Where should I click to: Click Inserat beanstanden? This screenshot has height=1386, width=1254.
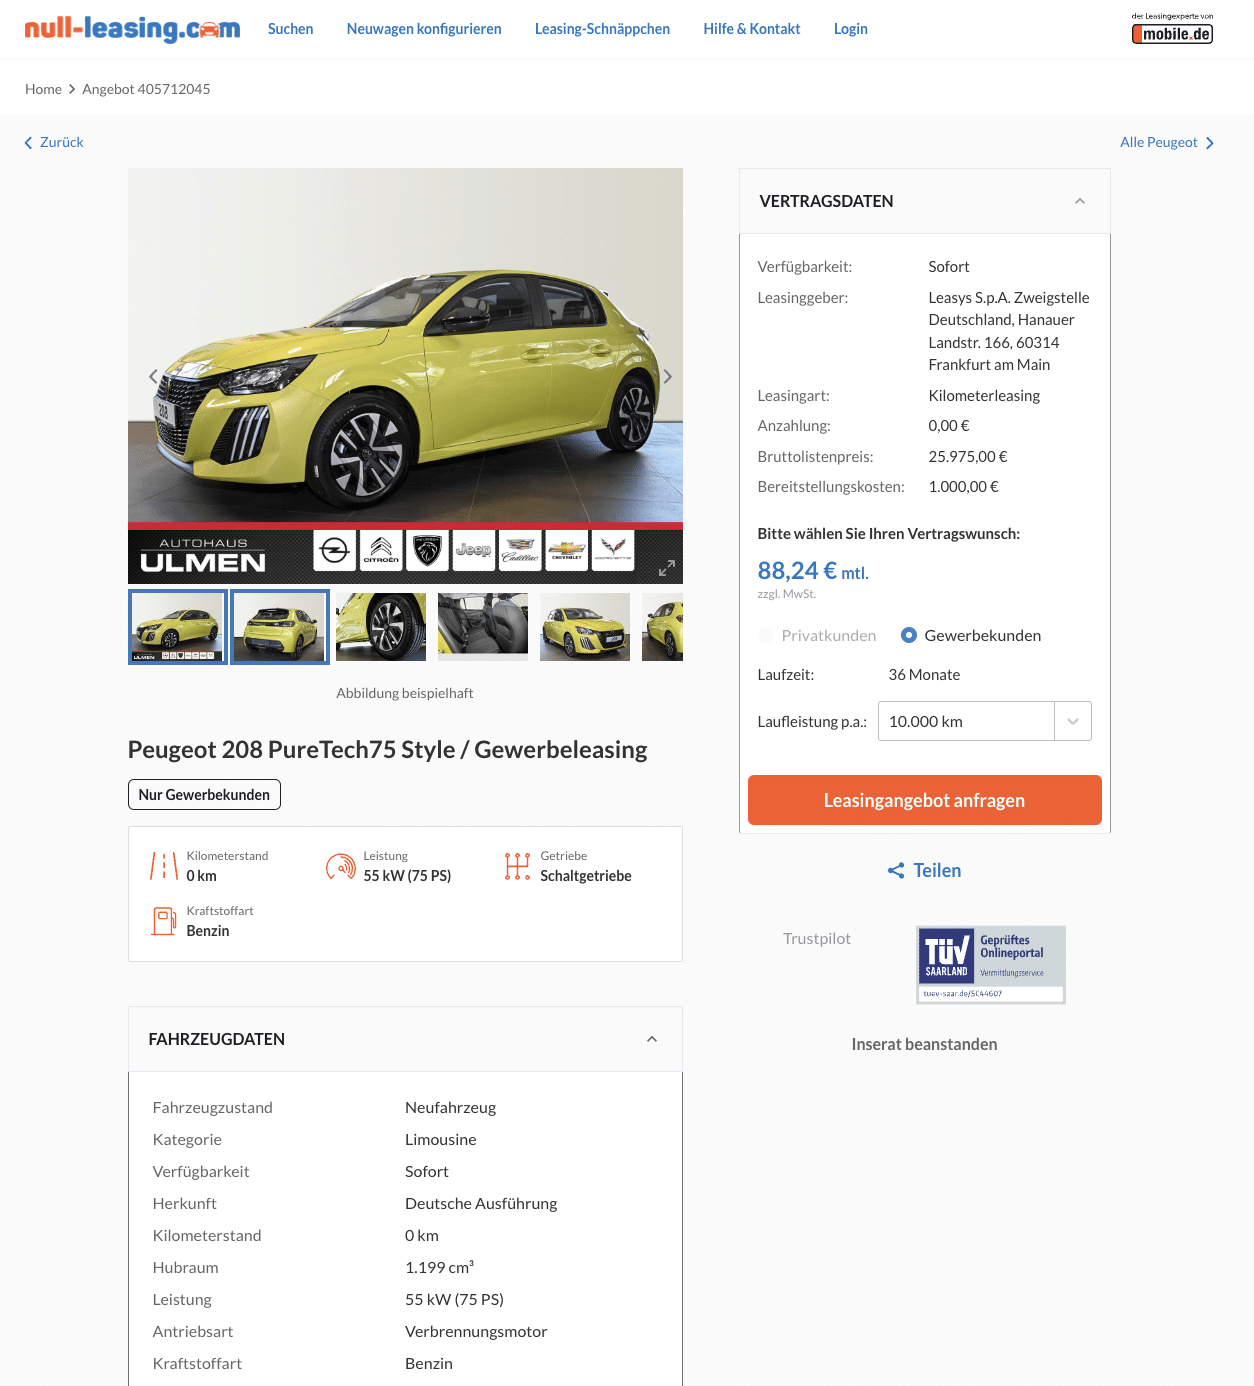[x=924, y=1044]
